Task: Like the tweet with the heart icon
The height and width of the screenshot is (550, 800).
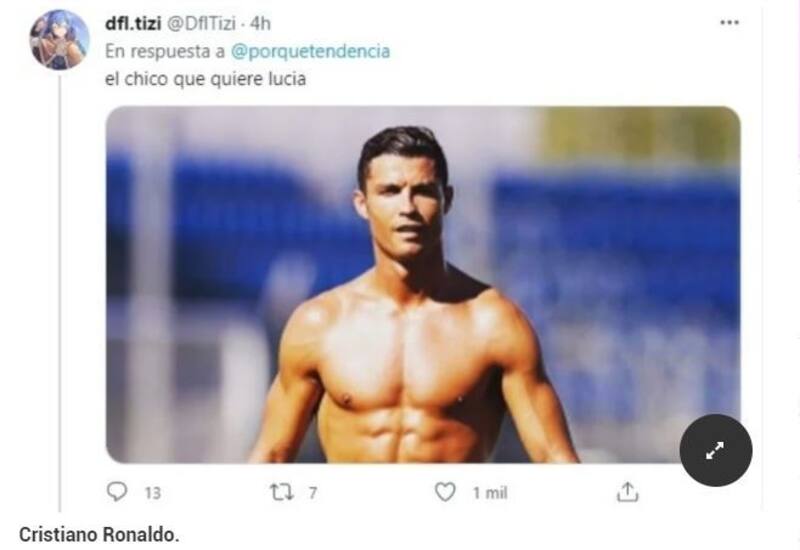Action: [x=445, y=492]
